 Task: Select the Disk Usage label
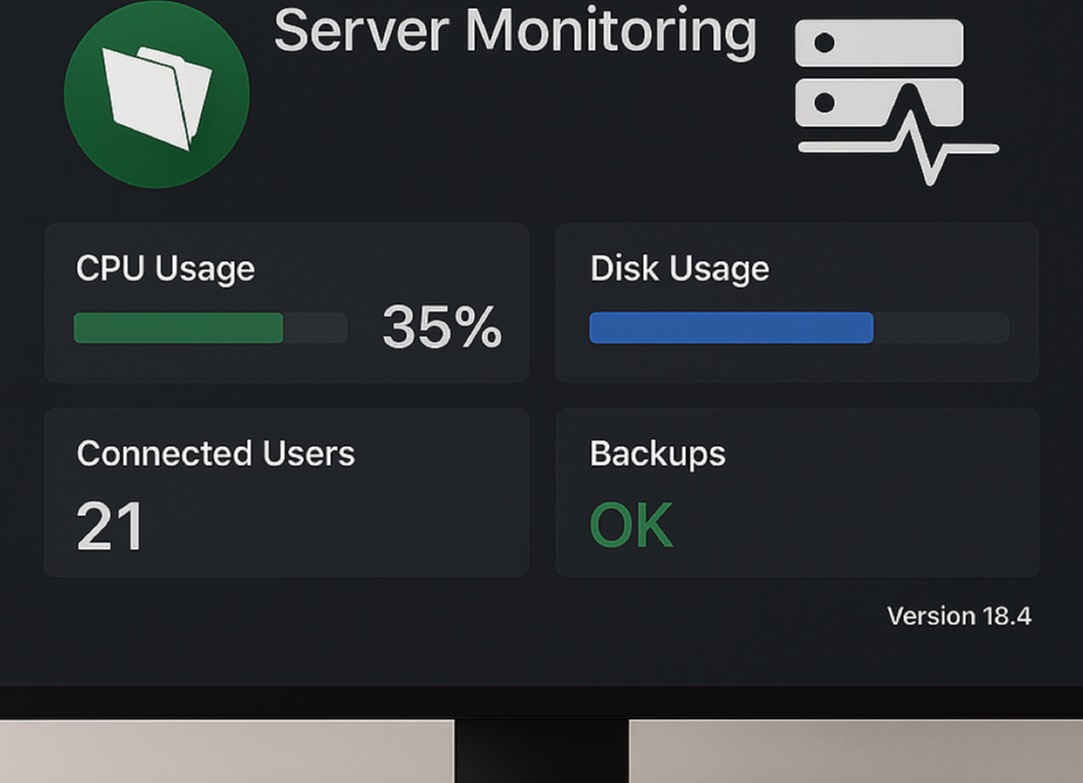click(x=679, y=268)
